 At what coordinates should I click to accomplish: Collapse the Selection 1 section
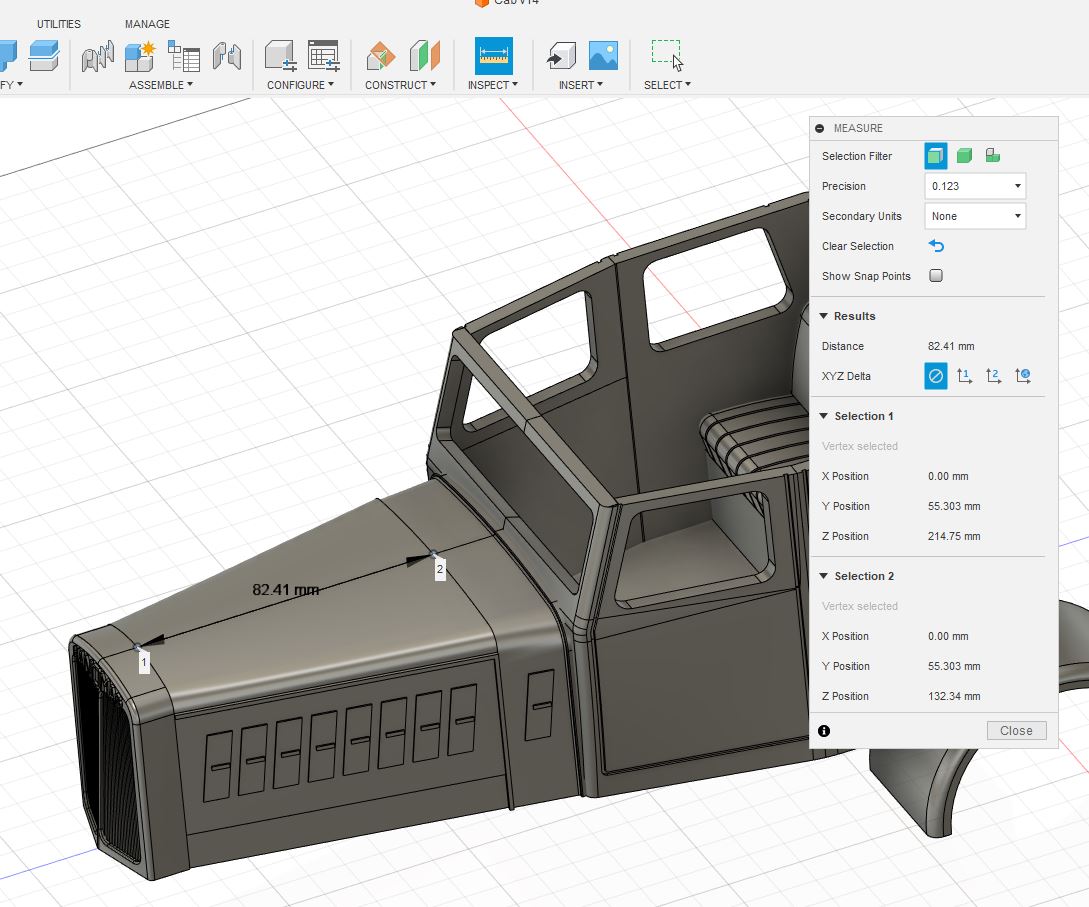coord(824,416)
